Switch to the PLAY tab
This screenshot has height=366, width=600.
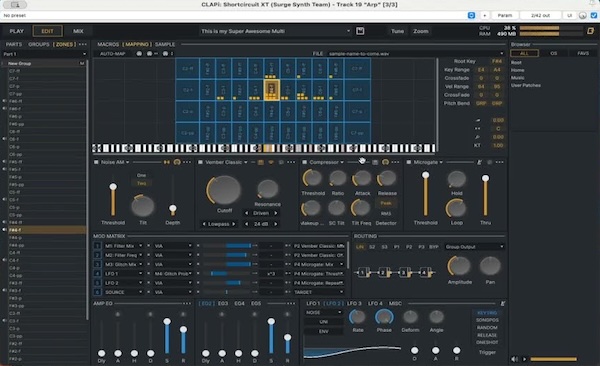pyautogui.click(x=16, y=31)
